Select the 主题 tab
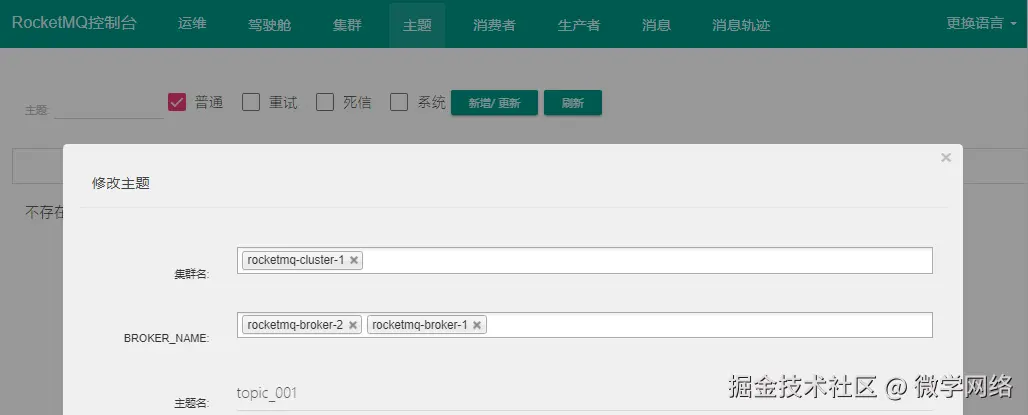 point(417,24)
